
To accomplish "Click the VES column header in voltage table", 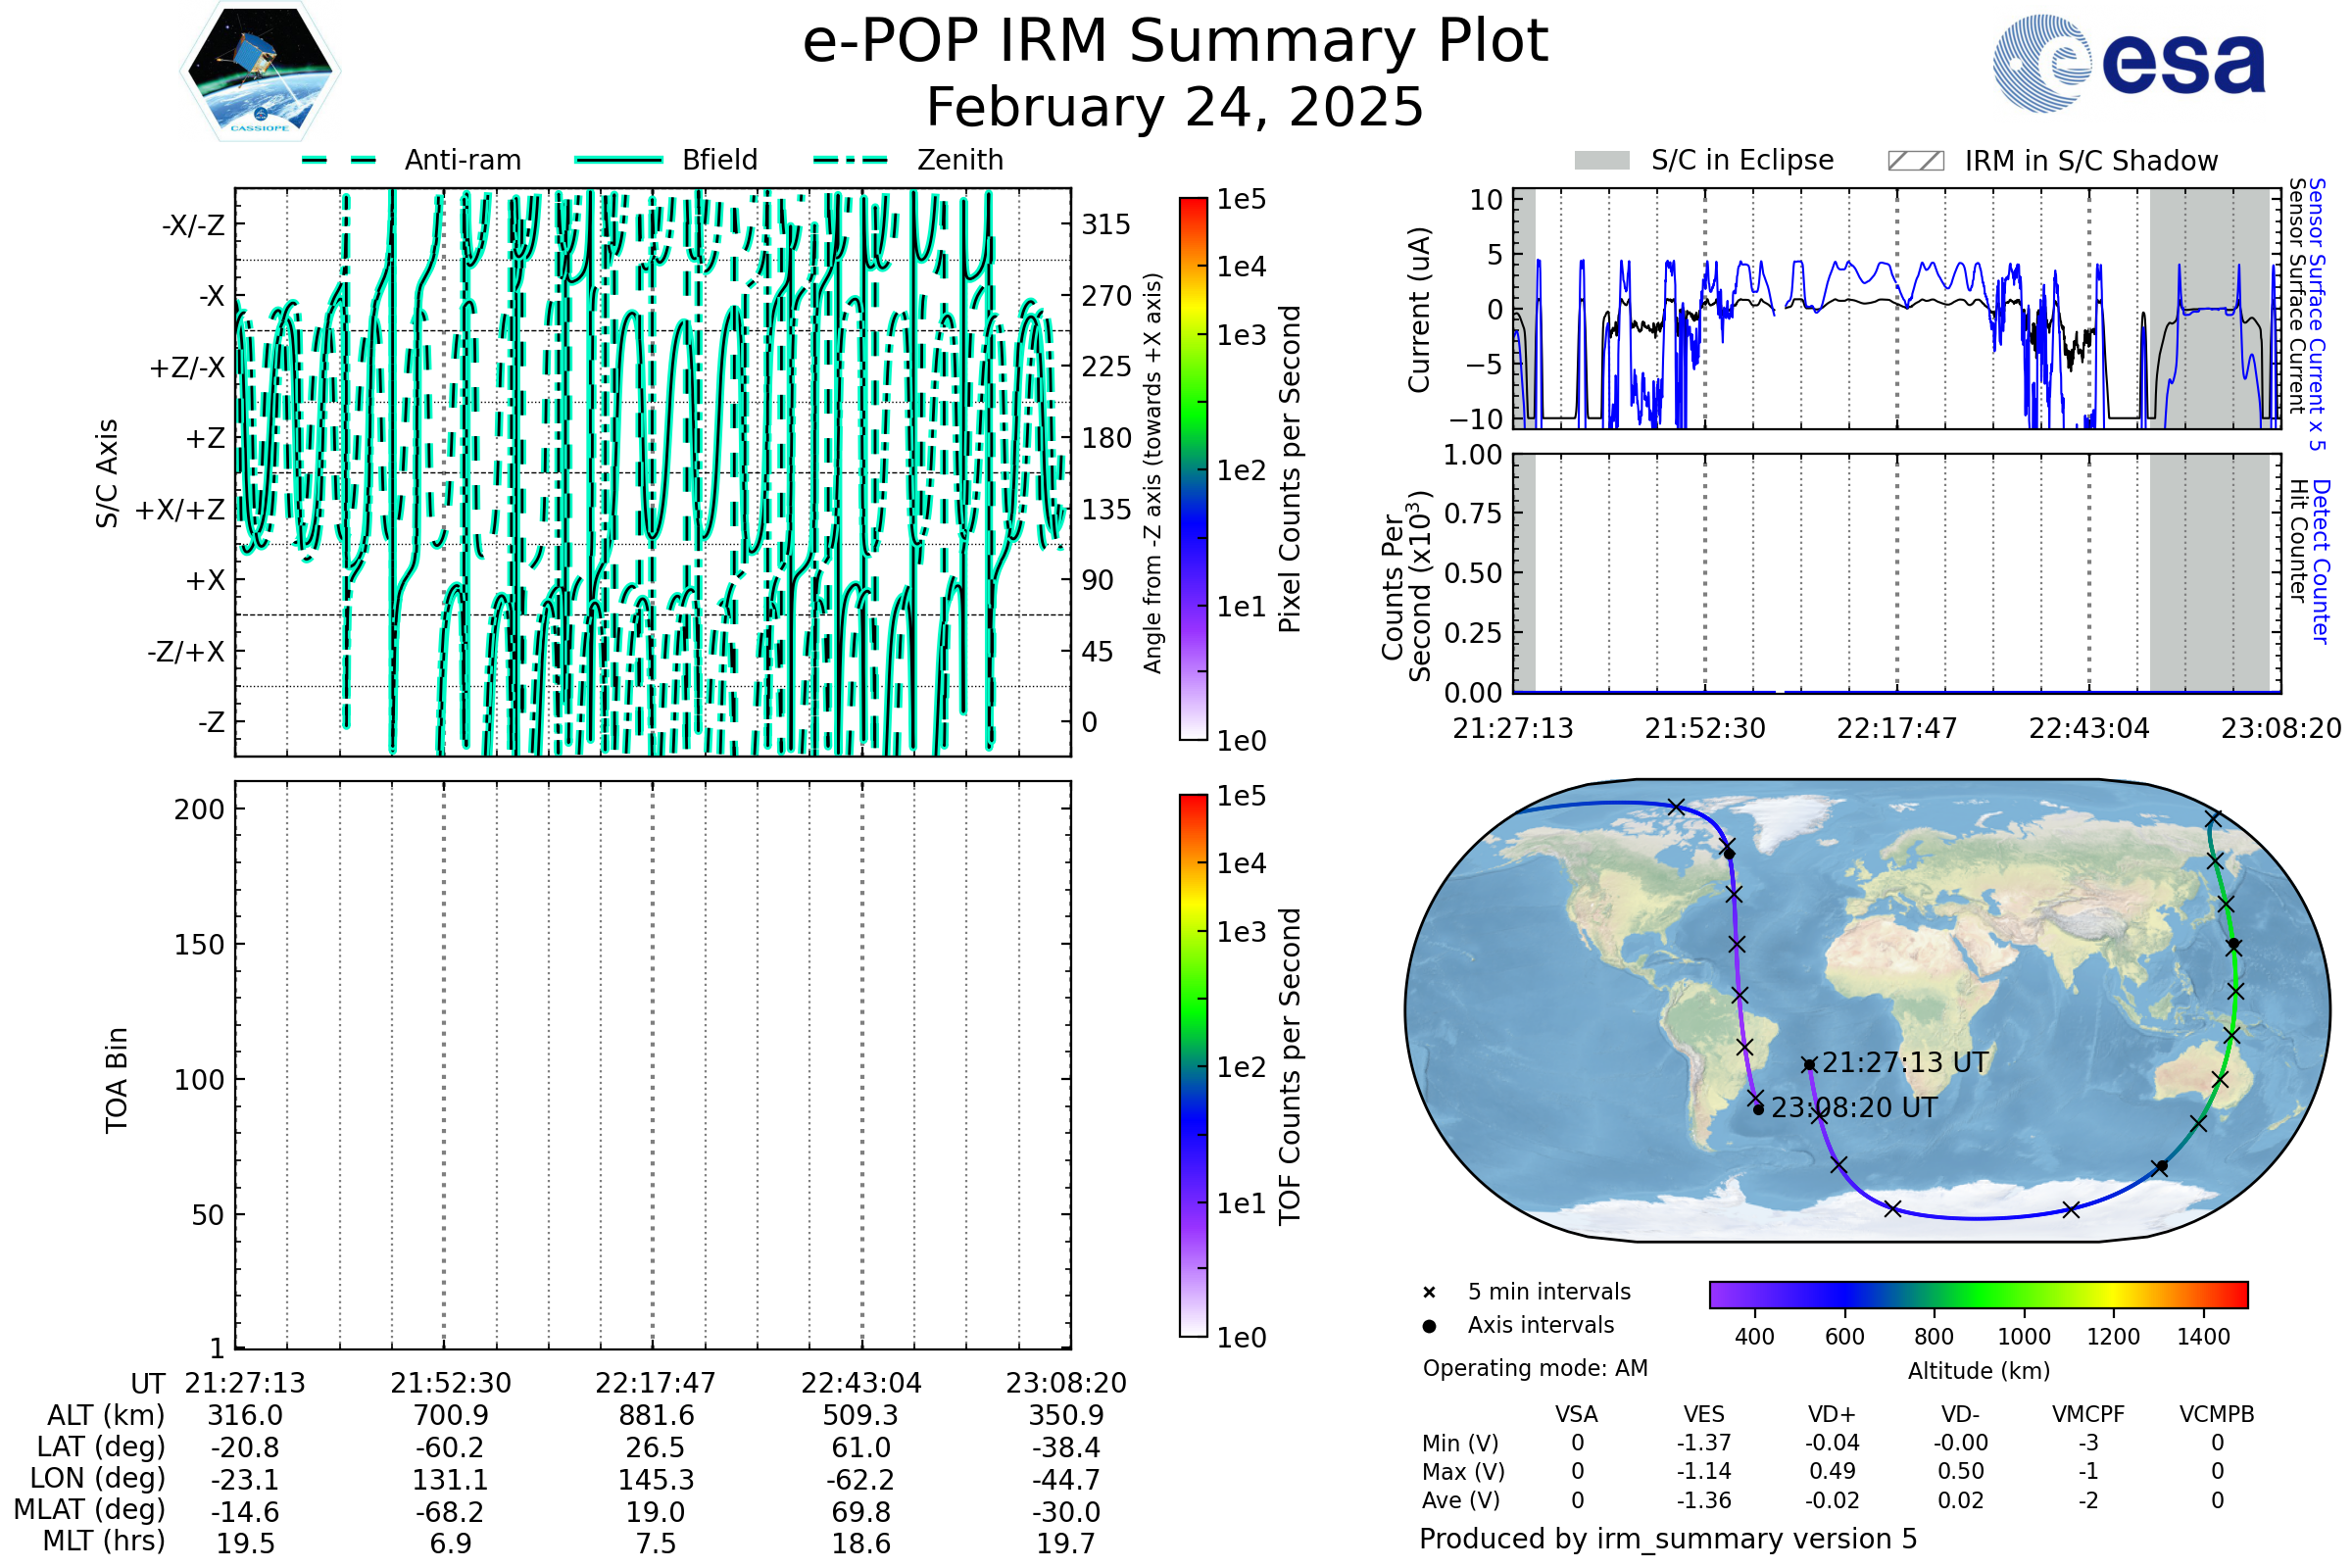I will click(1704, 1414).
